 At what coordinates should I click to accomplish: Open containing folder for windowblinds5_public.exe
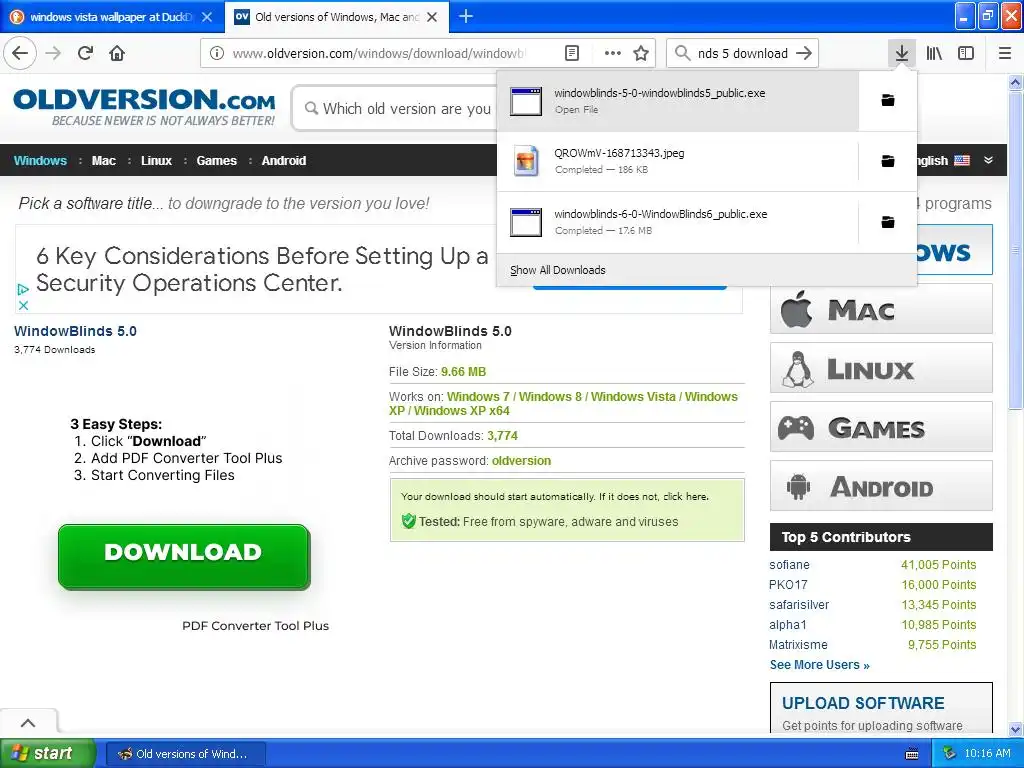(x=888, y=100)
